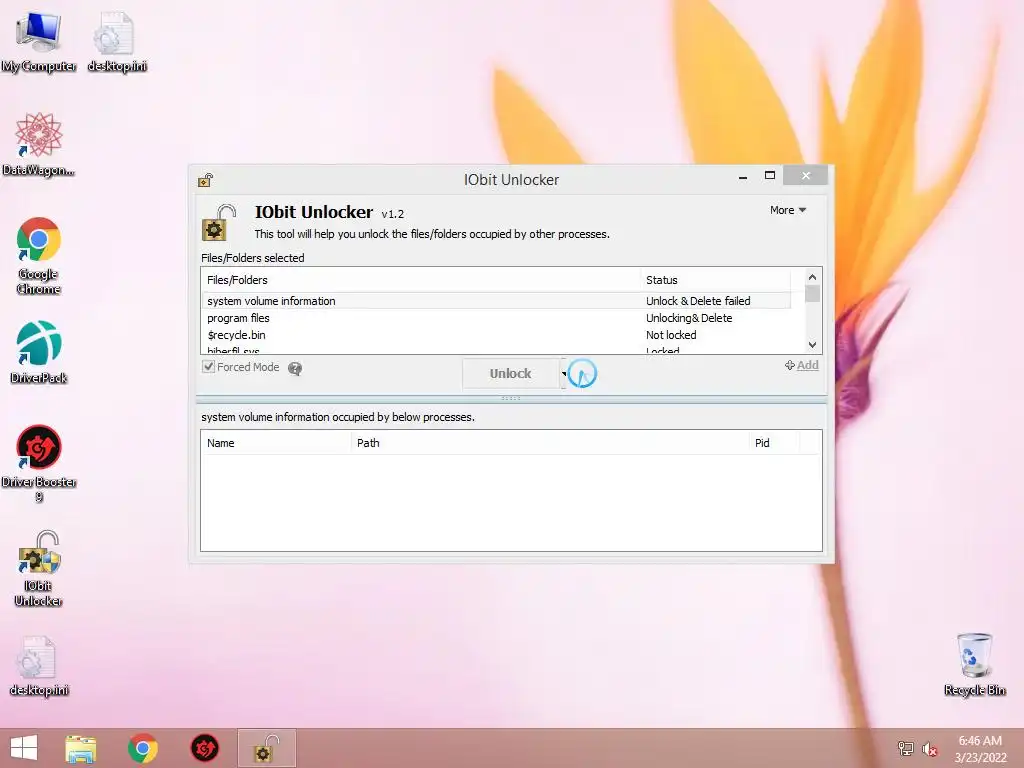The image size is (1024, 768).
Task: Minimize the IObit Unlocker window
Action: click(x=743, y=176)
